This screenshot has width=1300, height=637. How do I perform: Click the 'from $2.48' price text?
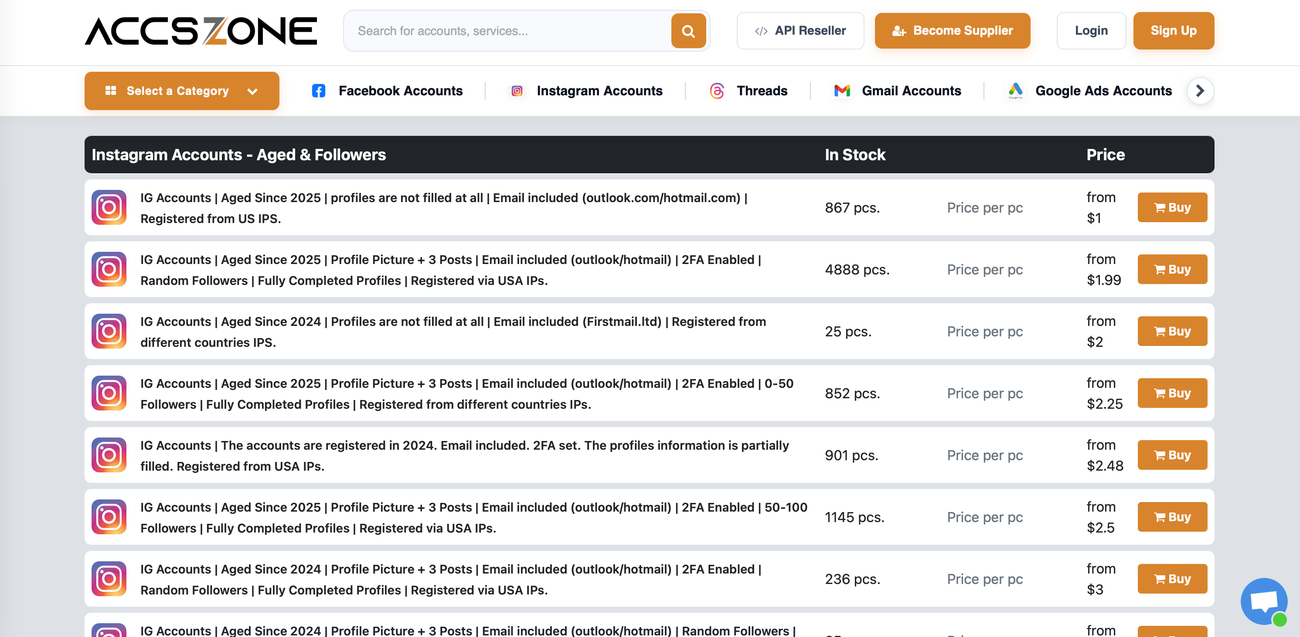tap(1105, 456)
